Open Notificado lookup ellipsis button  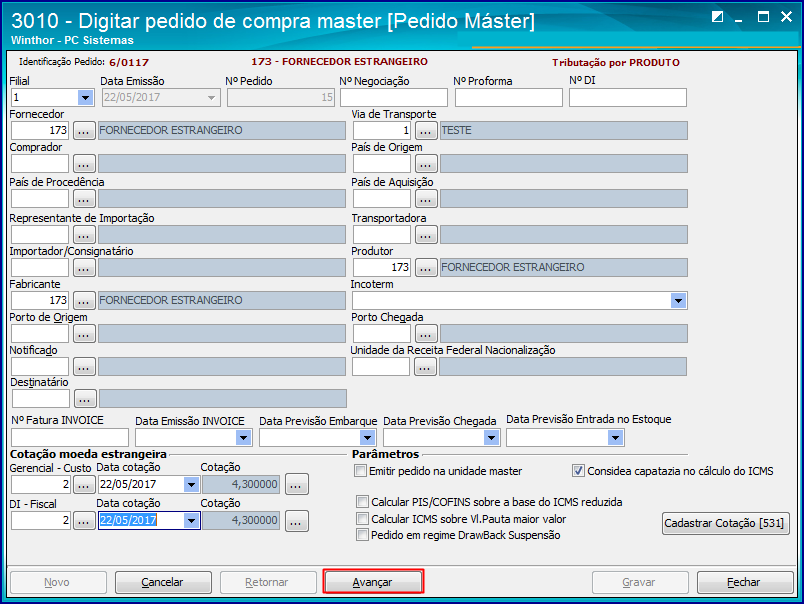coord(84,367)
